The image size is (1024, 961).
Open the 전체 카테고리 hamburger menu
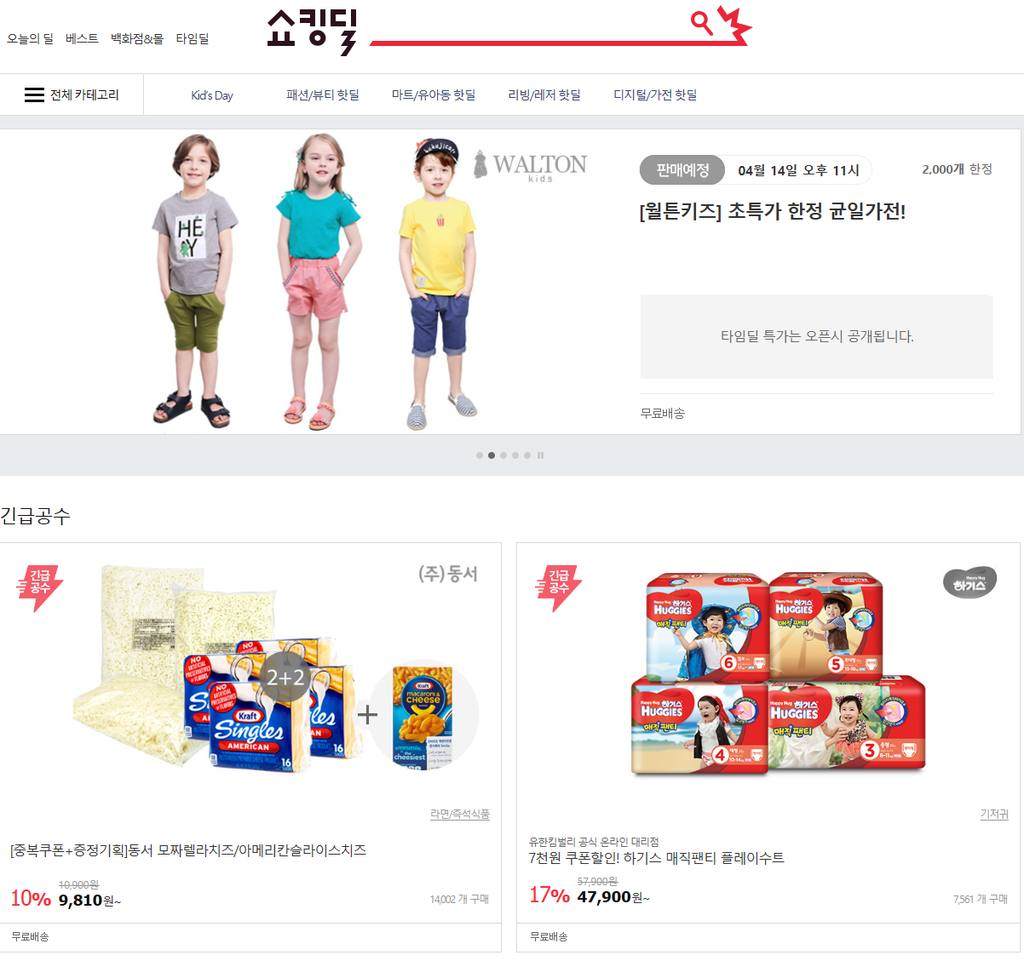pos(72,95)
